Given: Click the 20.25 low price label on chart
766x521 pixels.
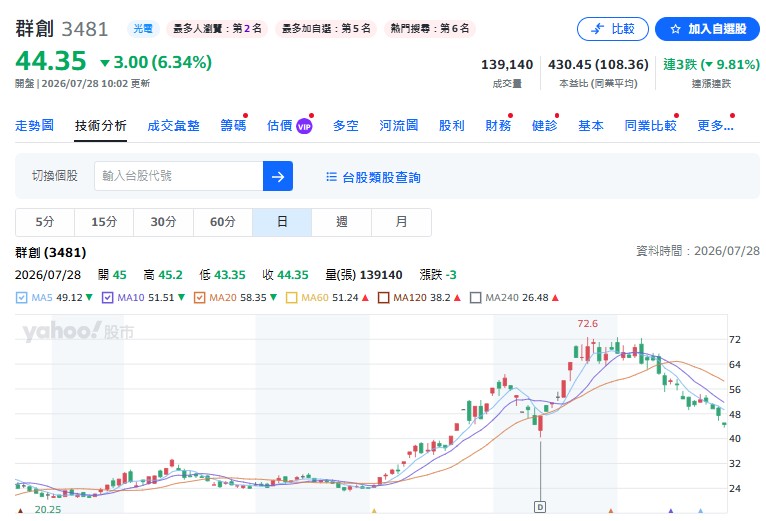Looking at the screenshot, I should (x=48, y=510).
